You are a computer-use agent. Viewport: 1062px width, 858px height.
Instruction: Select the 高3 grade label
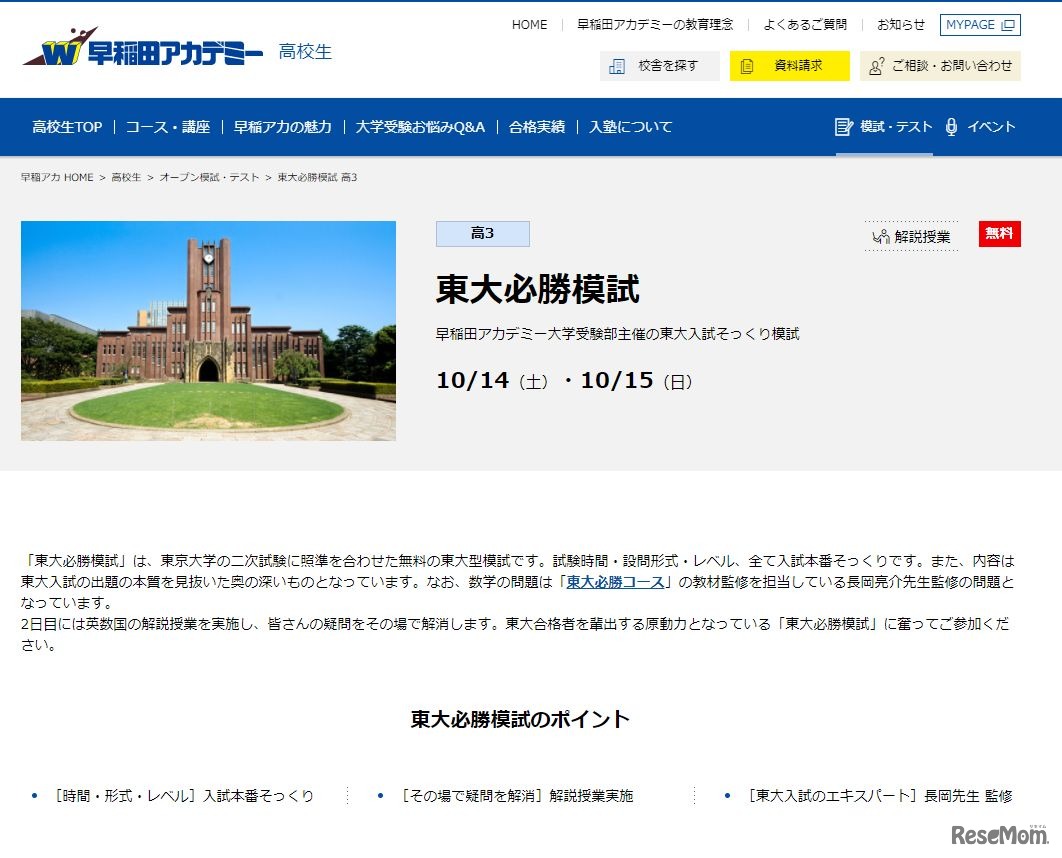[482, 233]
